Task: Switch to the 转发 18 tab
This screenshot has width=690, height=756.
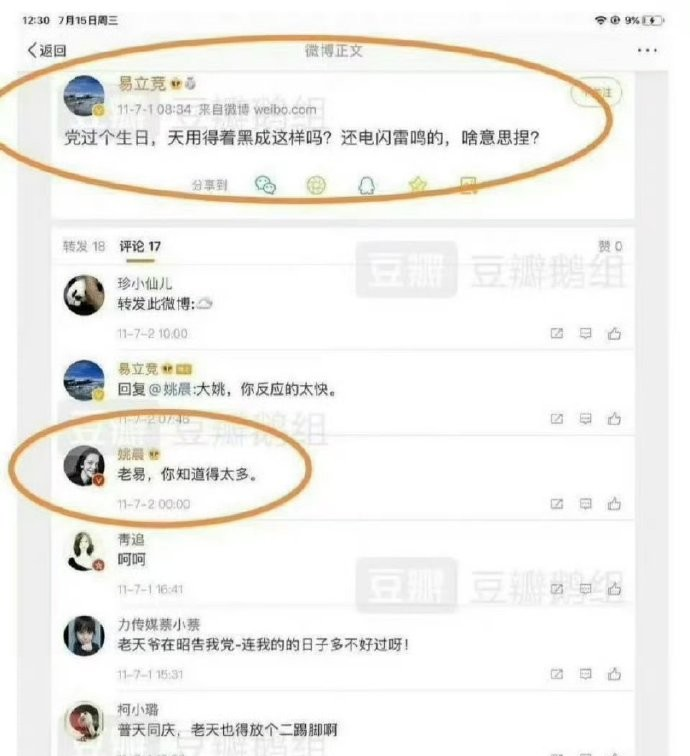Action: [x=84, y=246]
